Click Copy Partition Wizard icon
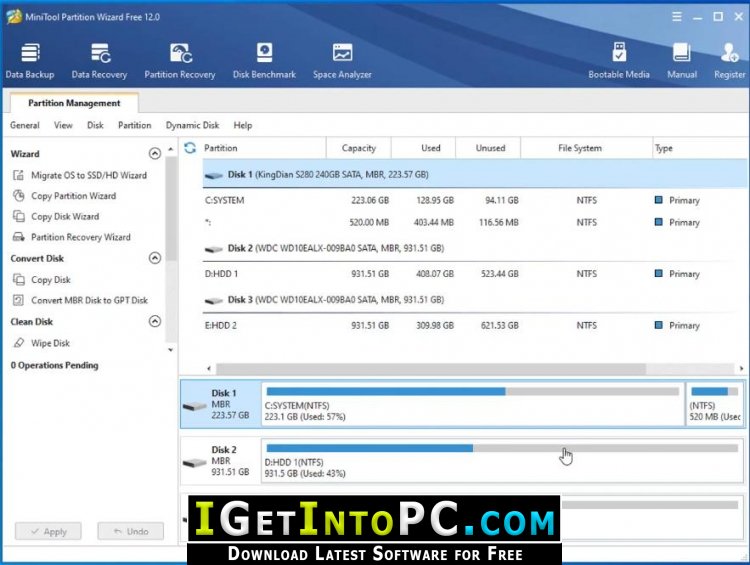This screenshot has height=565, width=750. point(18,196)
